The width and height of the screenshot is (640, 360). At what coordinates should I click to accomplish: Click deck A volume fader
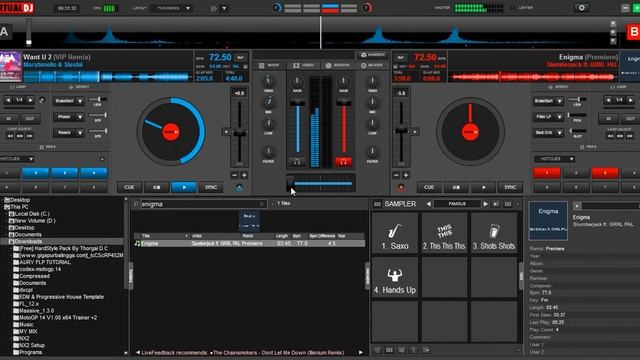pyautogui.click(x=297, y=102)
